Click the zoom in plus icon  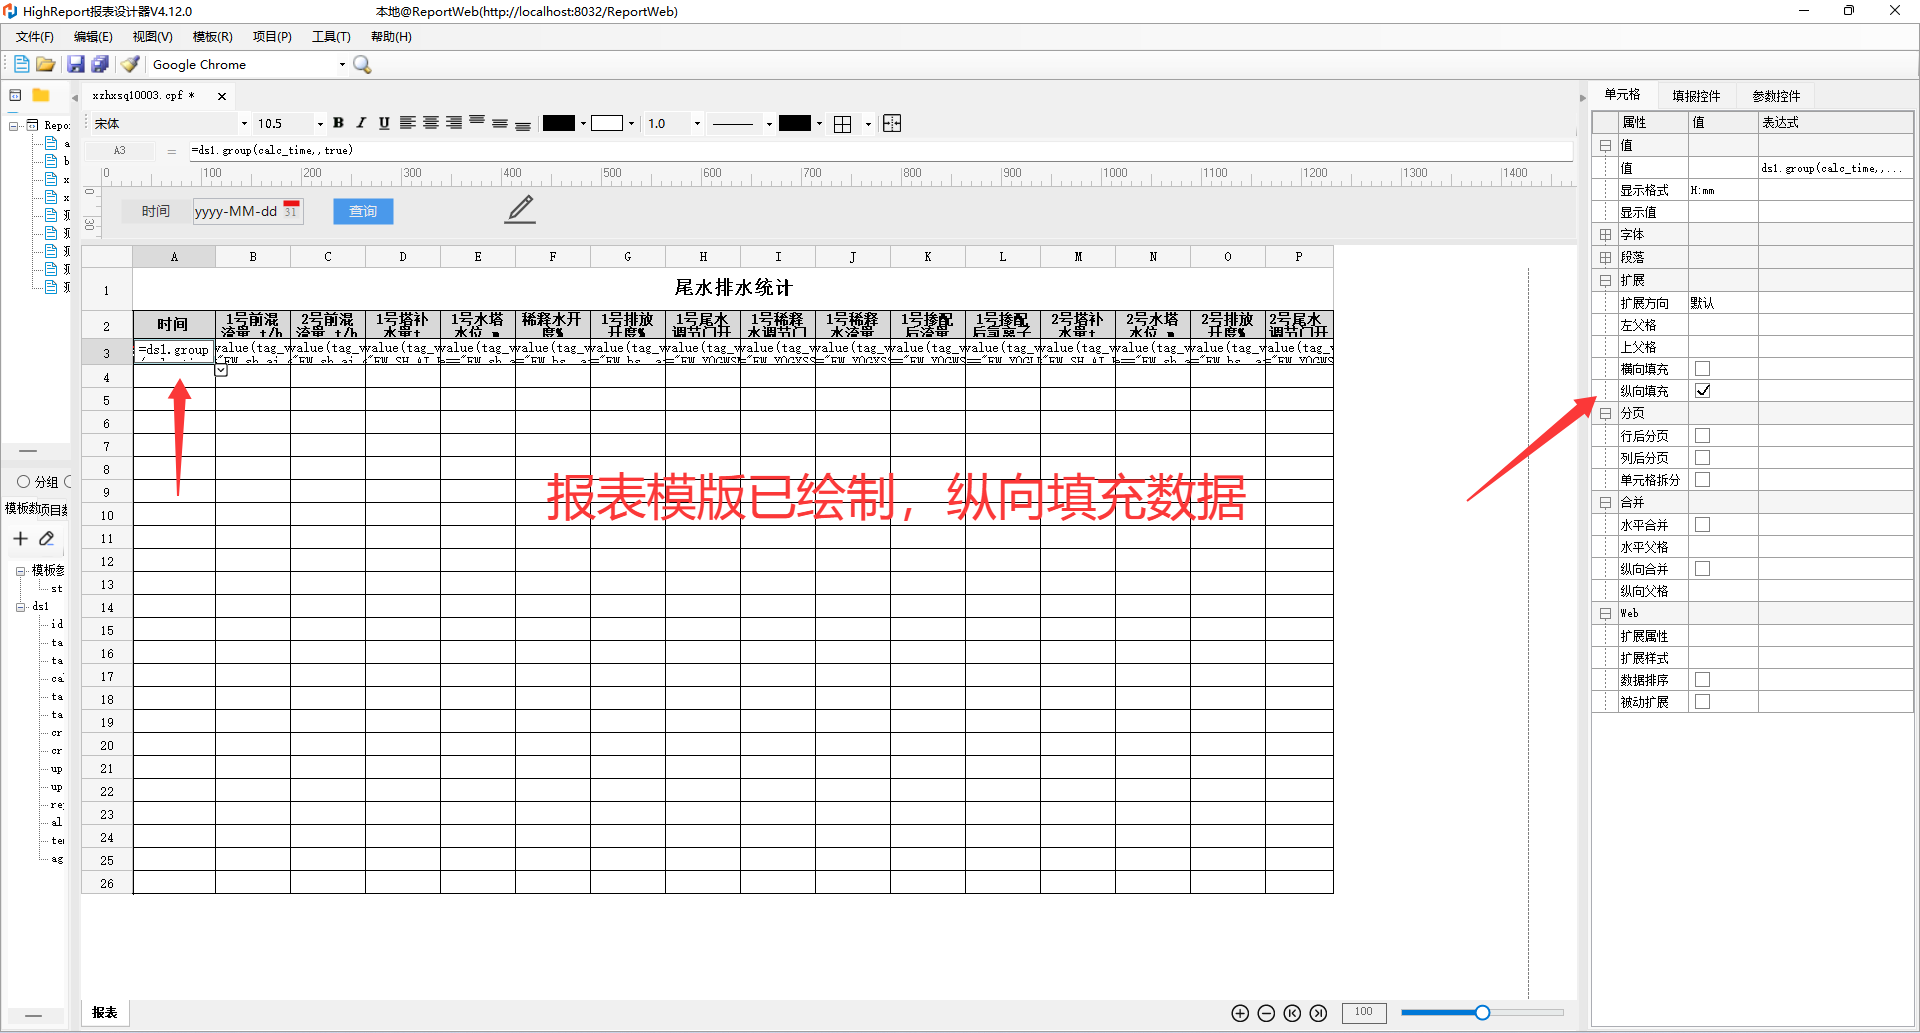coord(1240,1013)
